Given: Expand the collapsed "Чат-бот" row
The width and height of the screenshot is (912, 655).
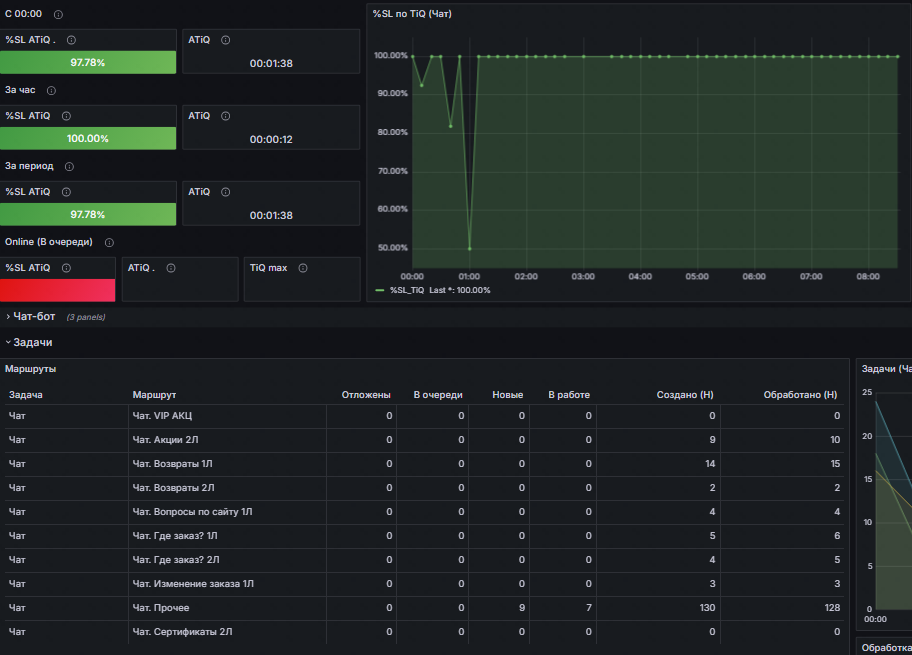Looking at the screenshot, I should coord(33,317).
